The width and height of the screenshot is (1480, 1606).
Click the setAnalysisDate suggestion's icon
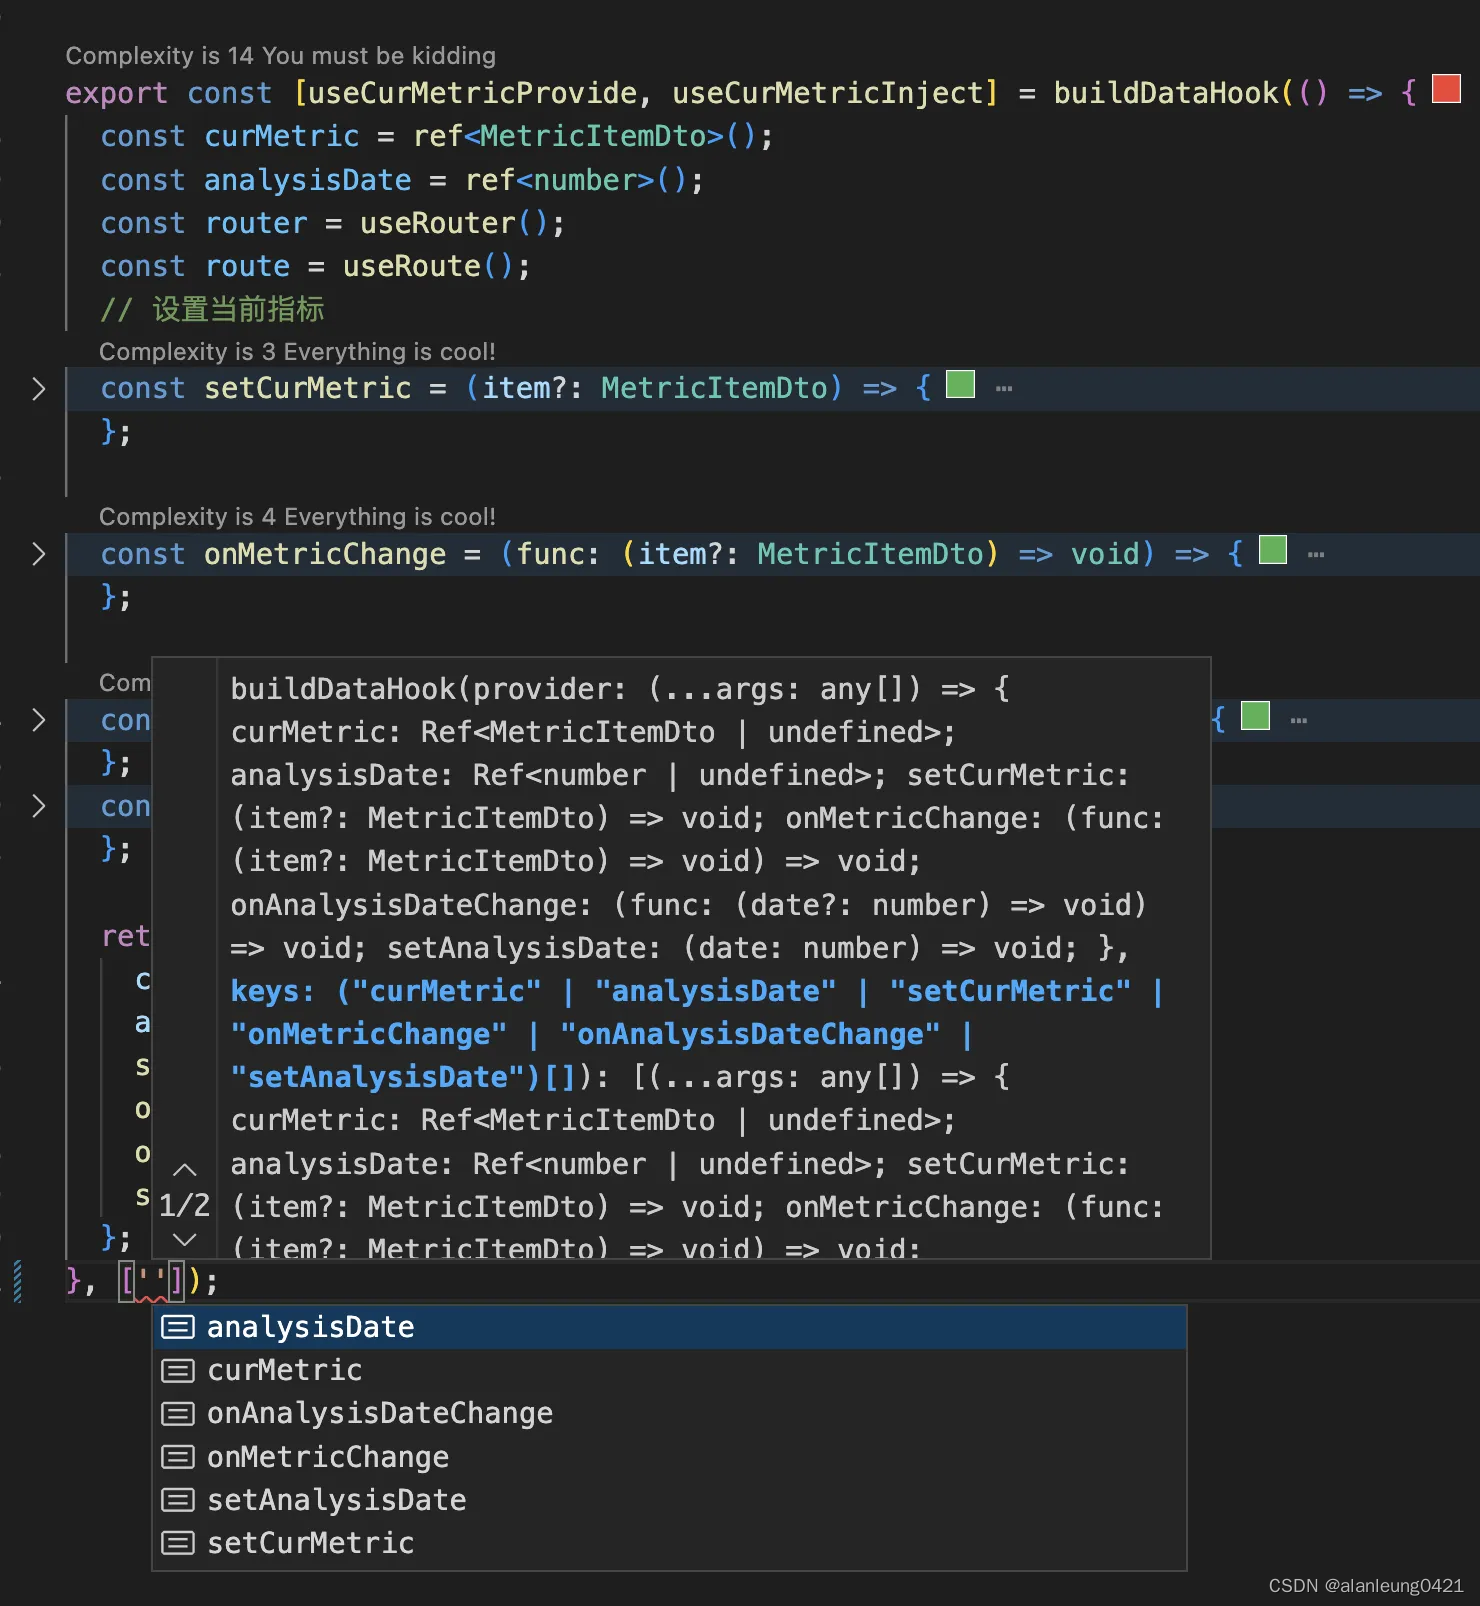click(x=178, y=1500)
